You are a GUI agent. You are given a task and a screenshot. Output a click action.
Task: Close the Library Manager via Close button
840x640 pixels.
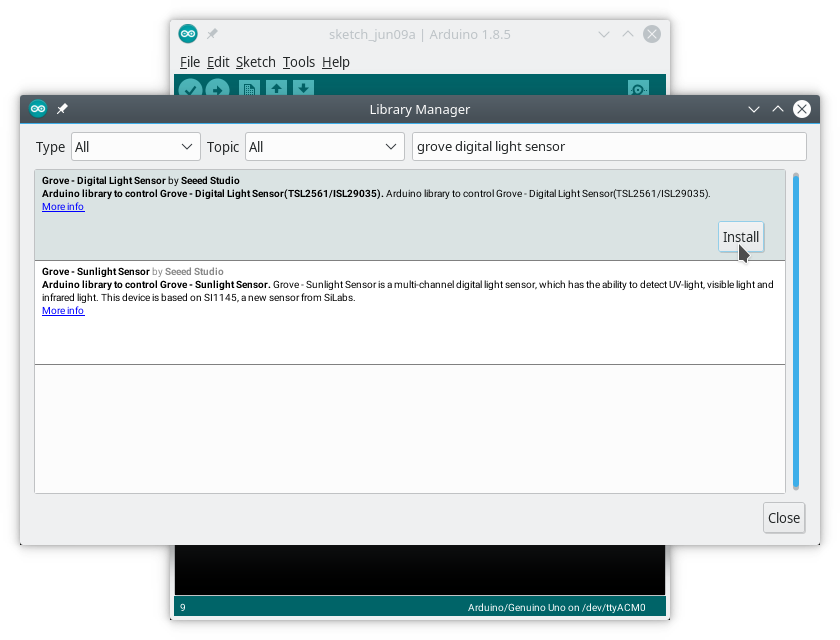tap(783, 518)
